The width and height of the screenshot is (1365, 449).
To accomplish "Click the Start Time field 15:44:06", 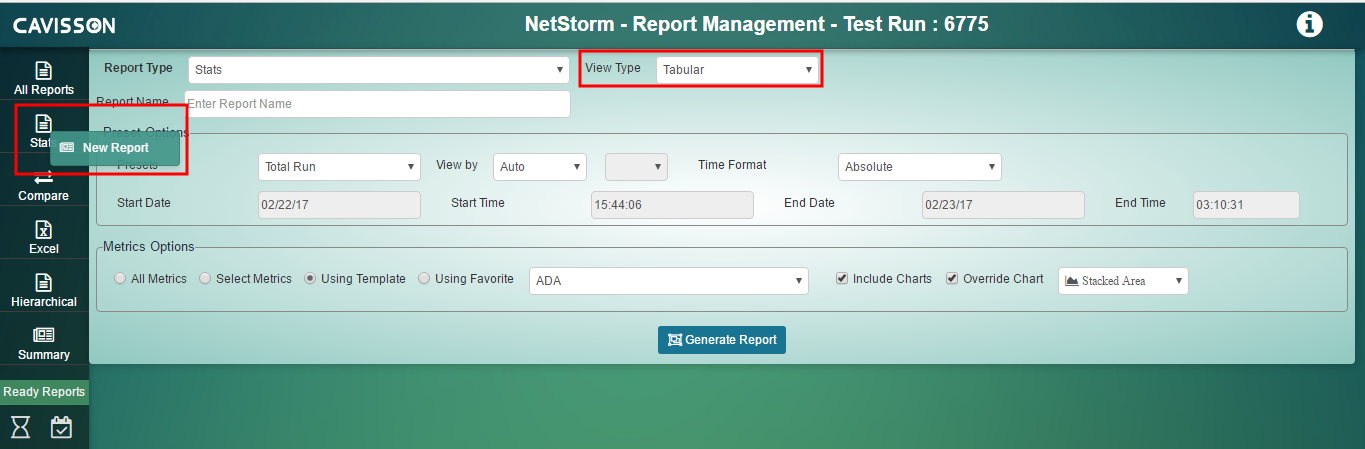I will pos(672,205).
